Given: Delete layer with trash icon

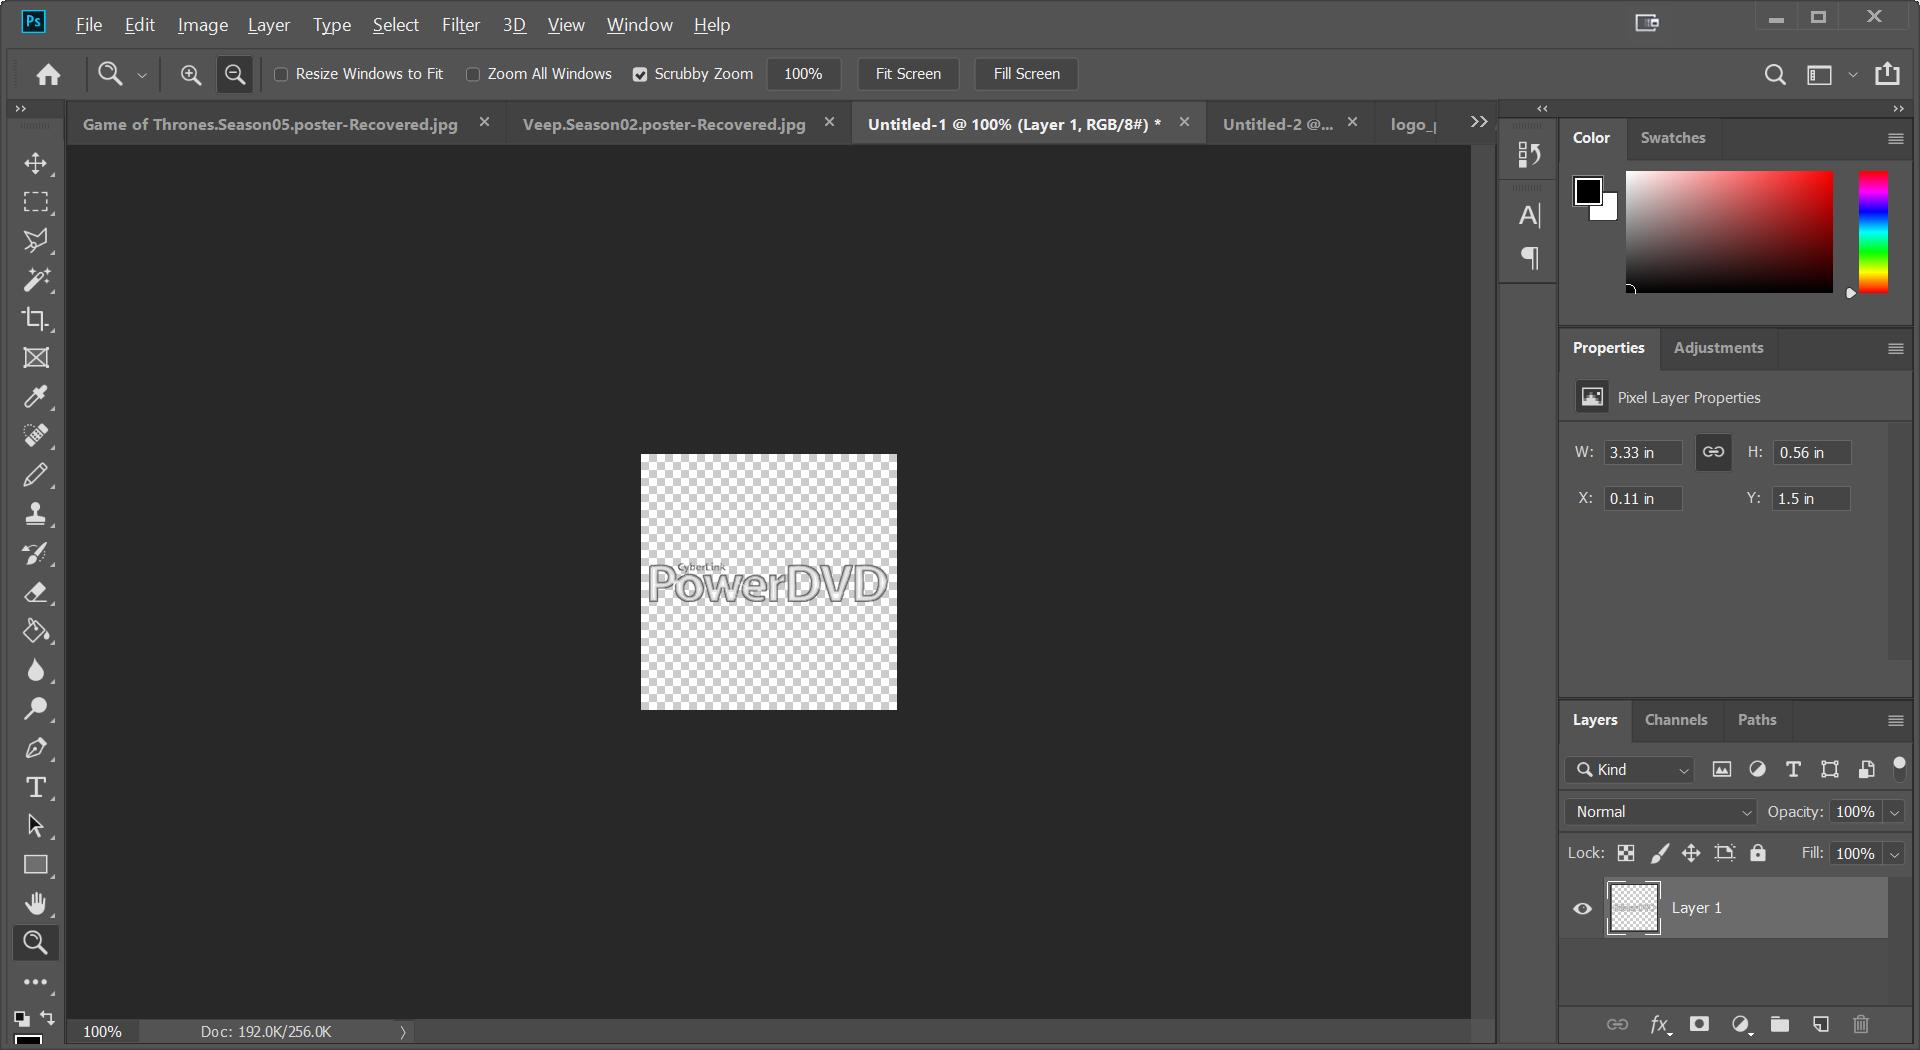Looking at the screenshot, I should point(1861,1024).
